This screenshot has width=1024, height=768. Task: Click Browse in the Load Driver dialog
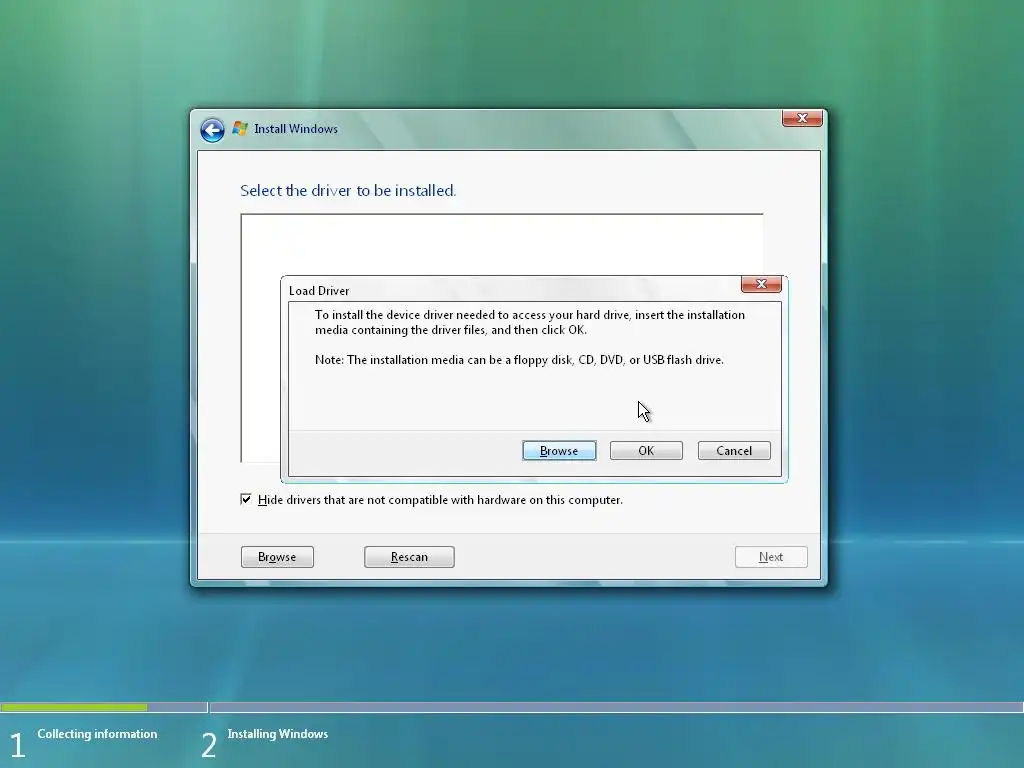(x=559, y=451)
